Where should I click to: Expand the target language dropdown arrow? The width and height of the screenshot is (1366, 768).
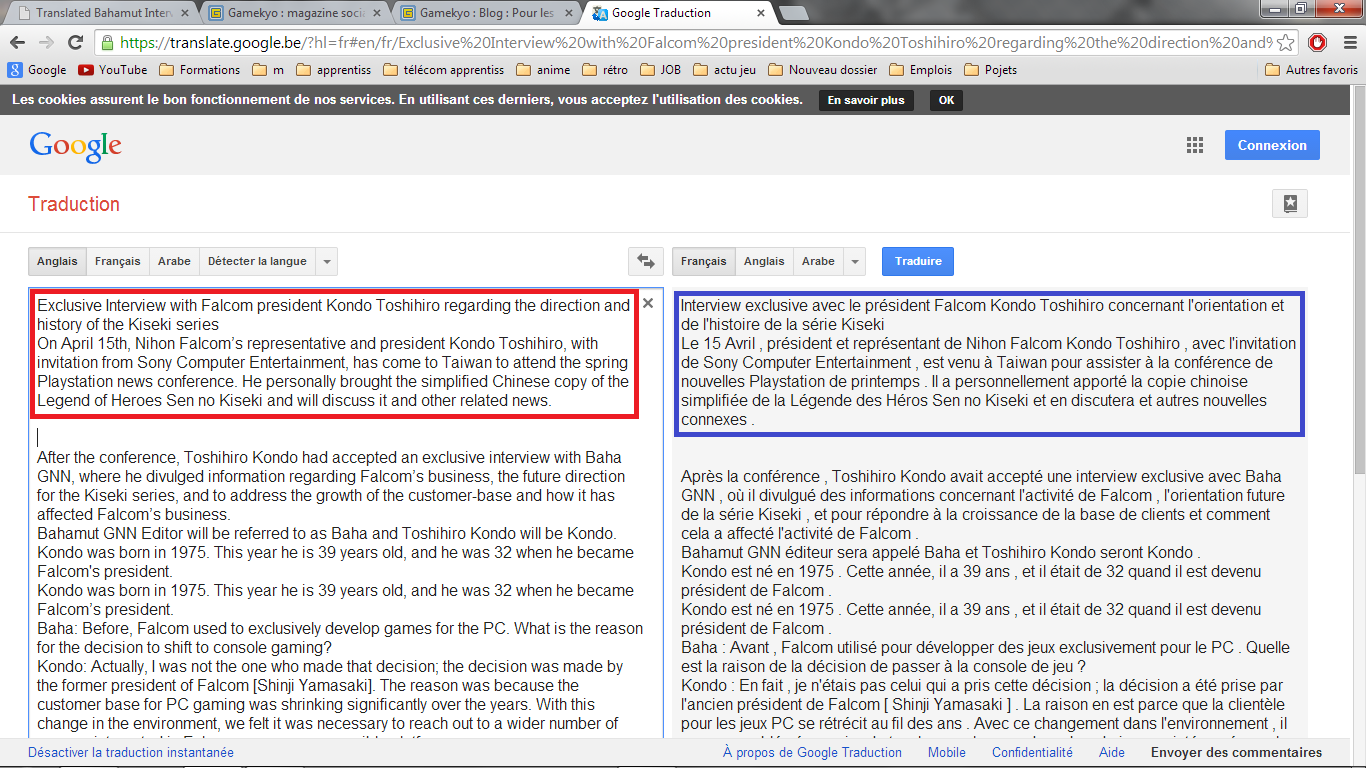(x=855, y=261)
